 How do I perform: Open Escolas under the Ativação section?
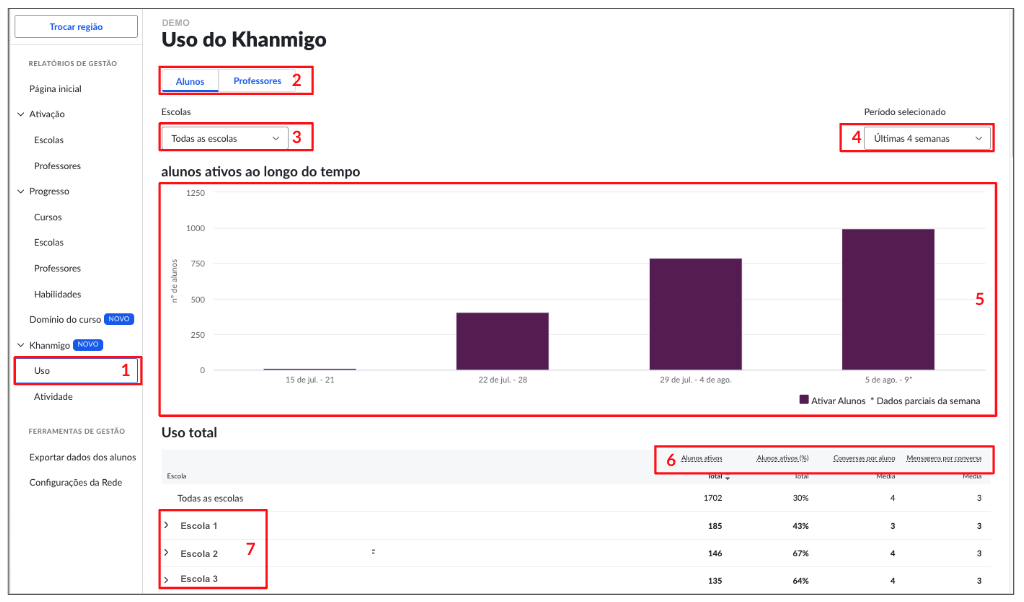pos(49,140)
